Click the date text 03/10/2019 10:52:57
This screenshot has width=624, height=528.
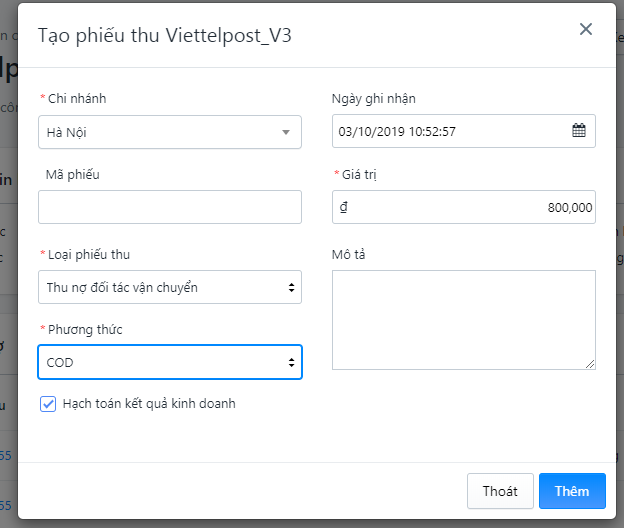point(398,131)
